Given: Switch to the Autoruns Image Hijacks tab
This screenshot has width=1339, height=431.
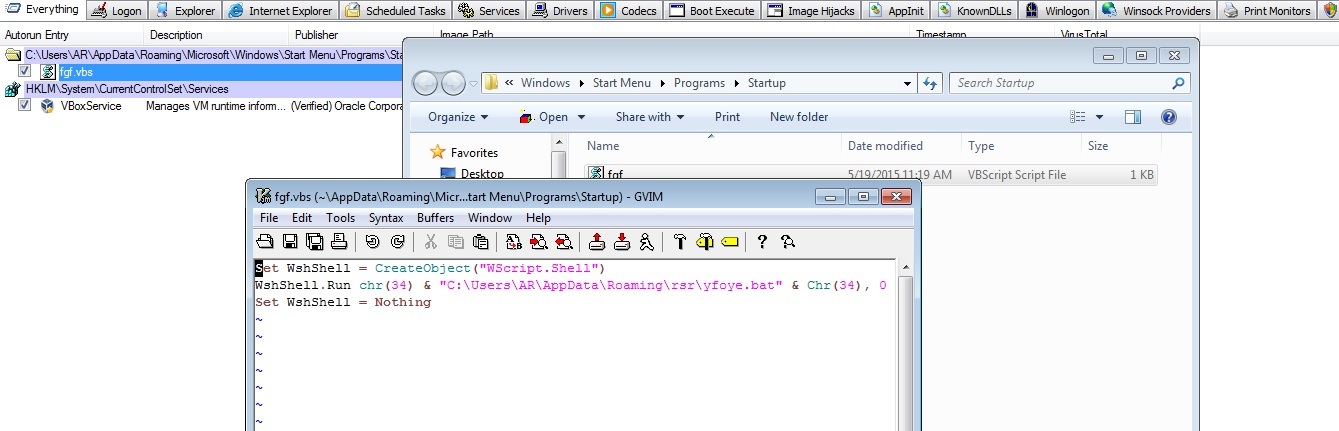Looking at the screenshot, I should 810,11.
